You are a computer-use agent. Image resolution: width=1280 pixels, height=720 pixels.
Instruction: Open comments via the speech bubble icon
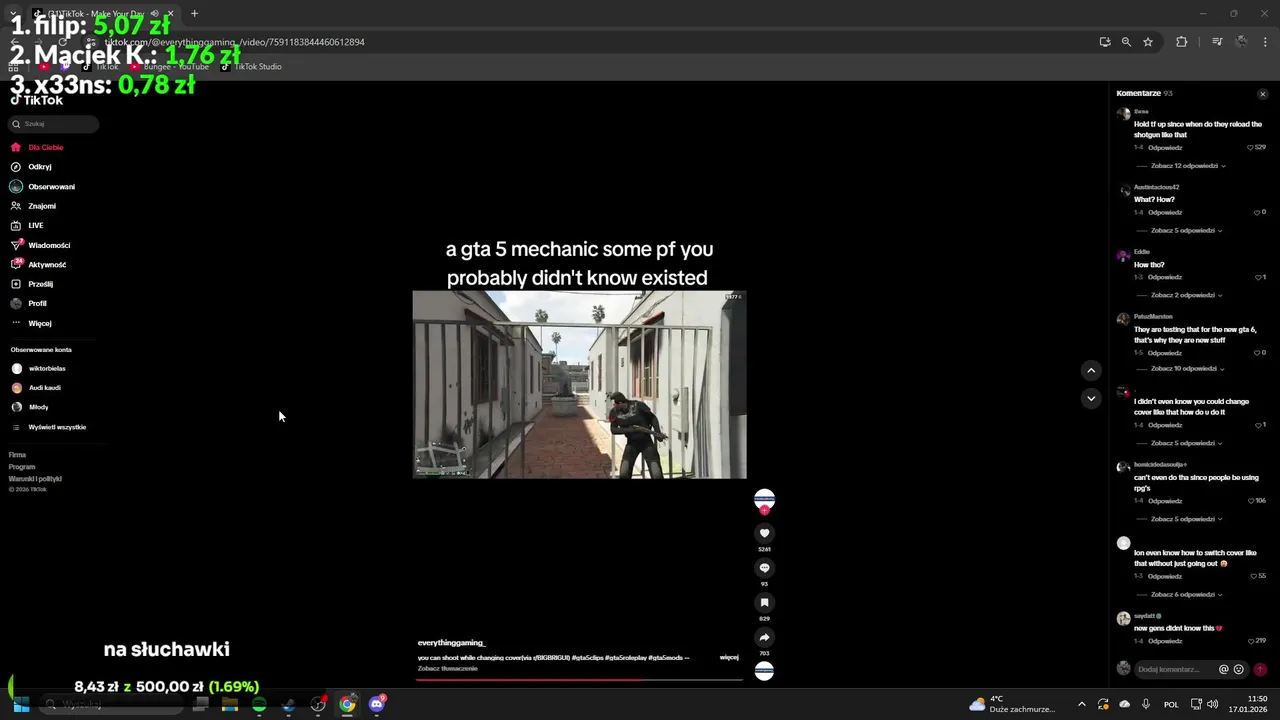pyautogui.click(x=764, y=568)
